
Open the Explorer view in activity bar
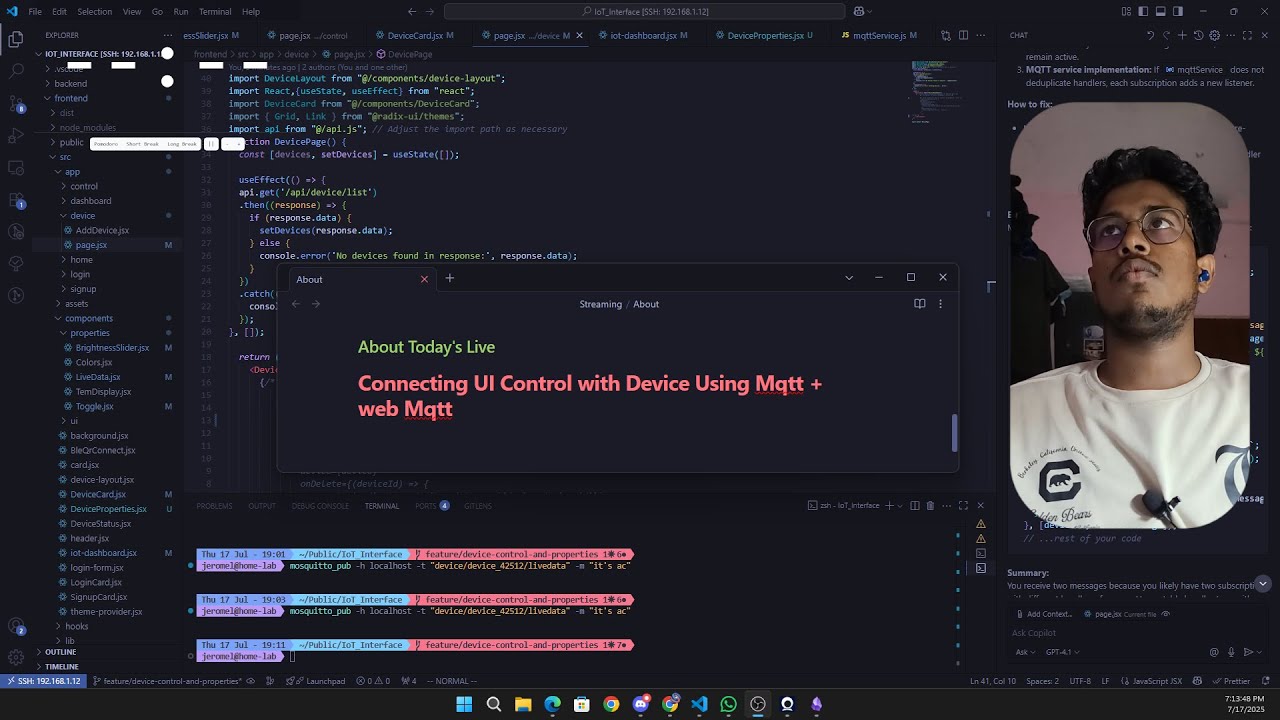pyautogui.click(x=16, y=40)
